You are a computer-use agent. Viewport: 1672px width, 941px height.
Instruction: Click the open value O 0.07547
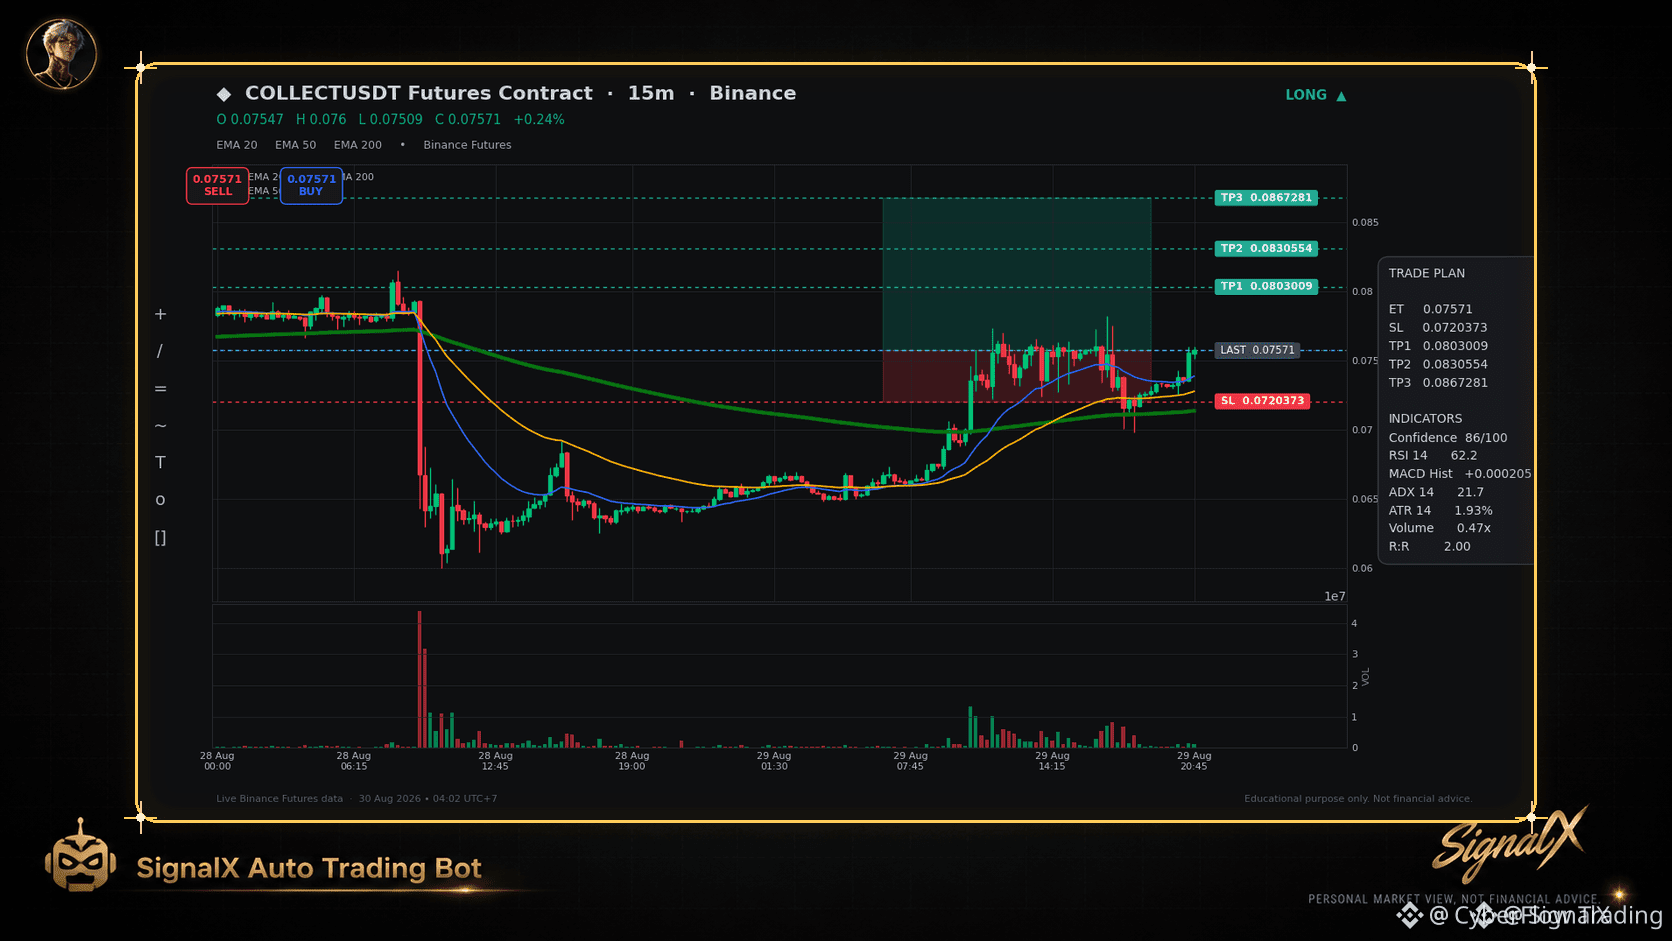point(250,119)
